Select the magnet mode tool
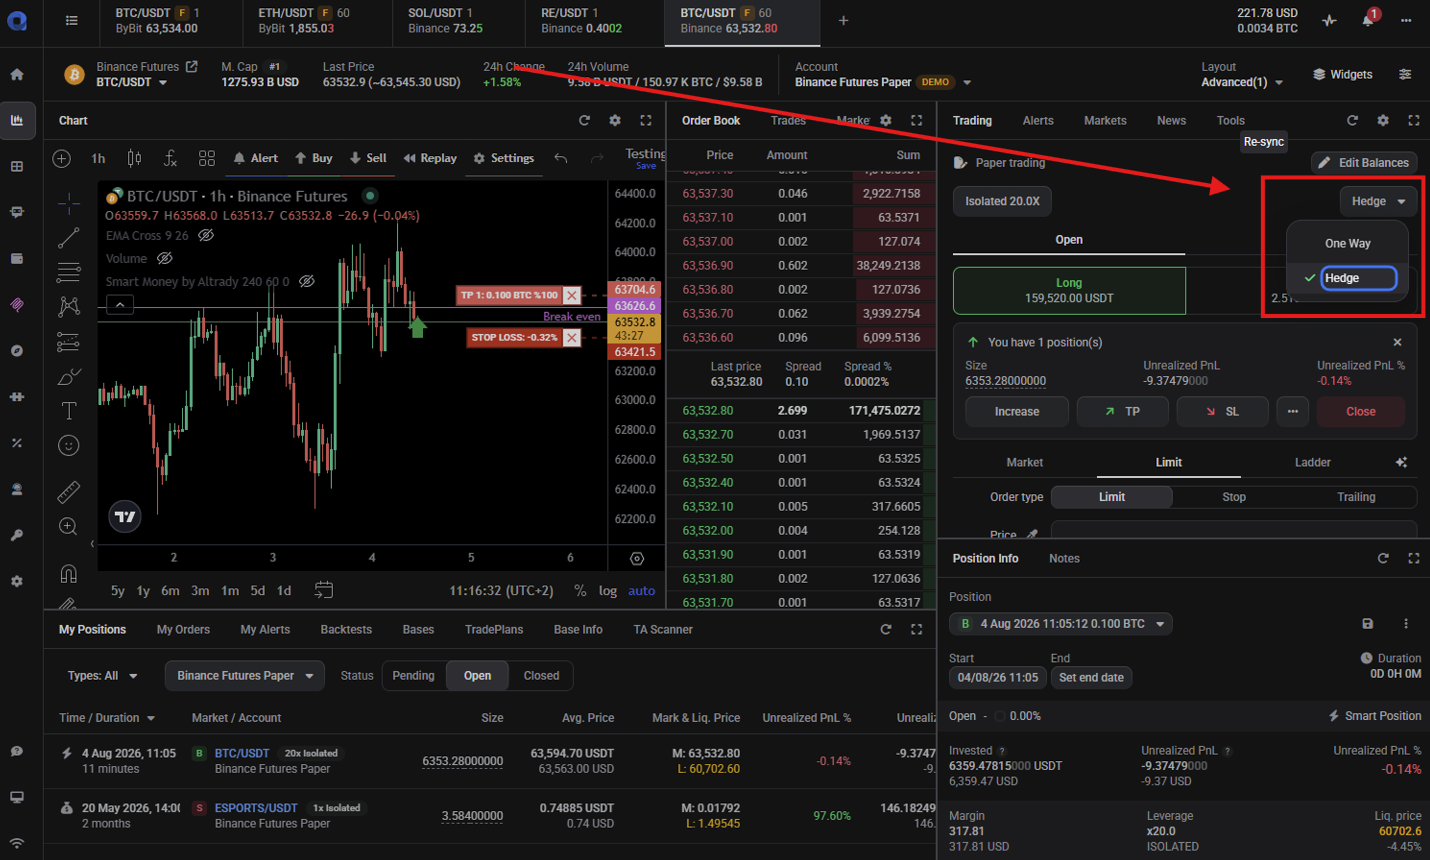1430x860 pixels. tap(69, 573)
